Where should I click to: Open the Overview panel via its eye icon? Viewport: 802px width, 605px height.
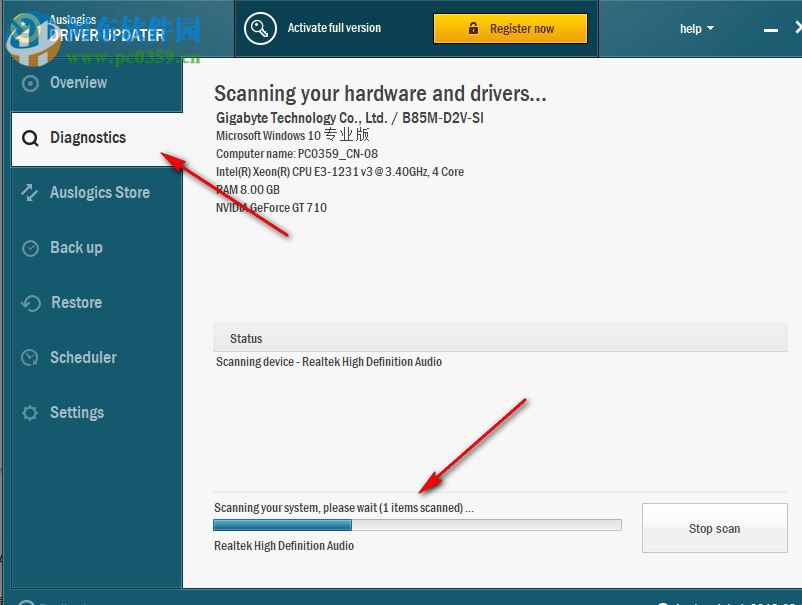[x=31, y=83]
